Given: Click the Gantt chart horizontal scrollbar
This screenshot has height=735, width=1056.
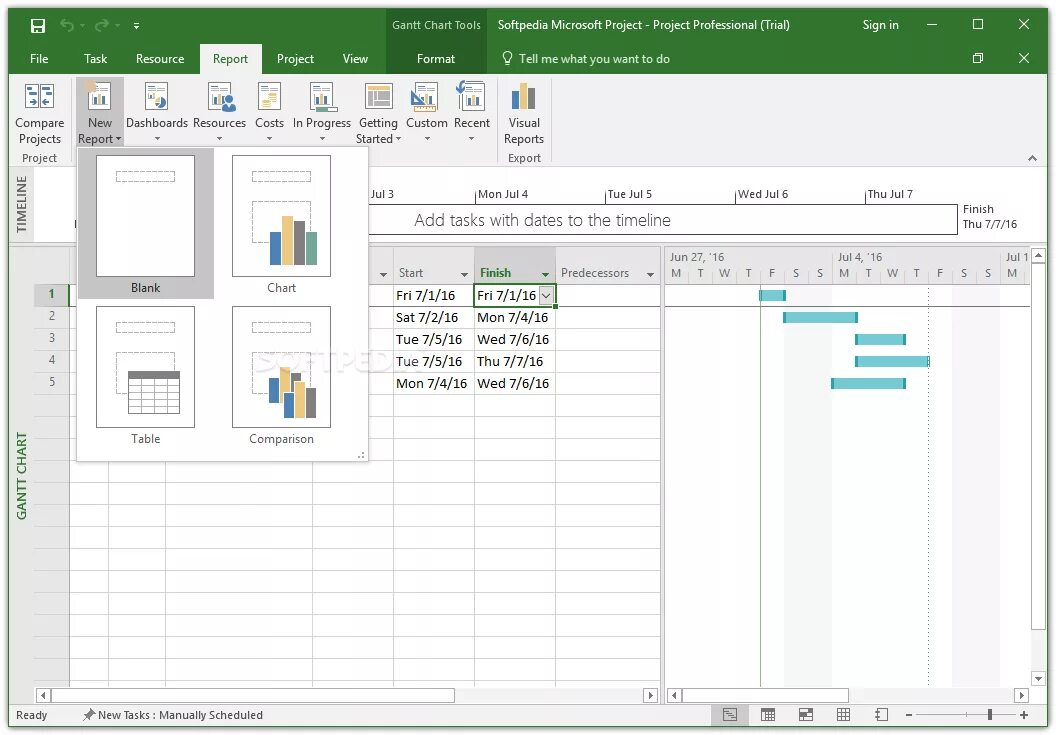Looking at the screenshot, I should pos(765,695).
